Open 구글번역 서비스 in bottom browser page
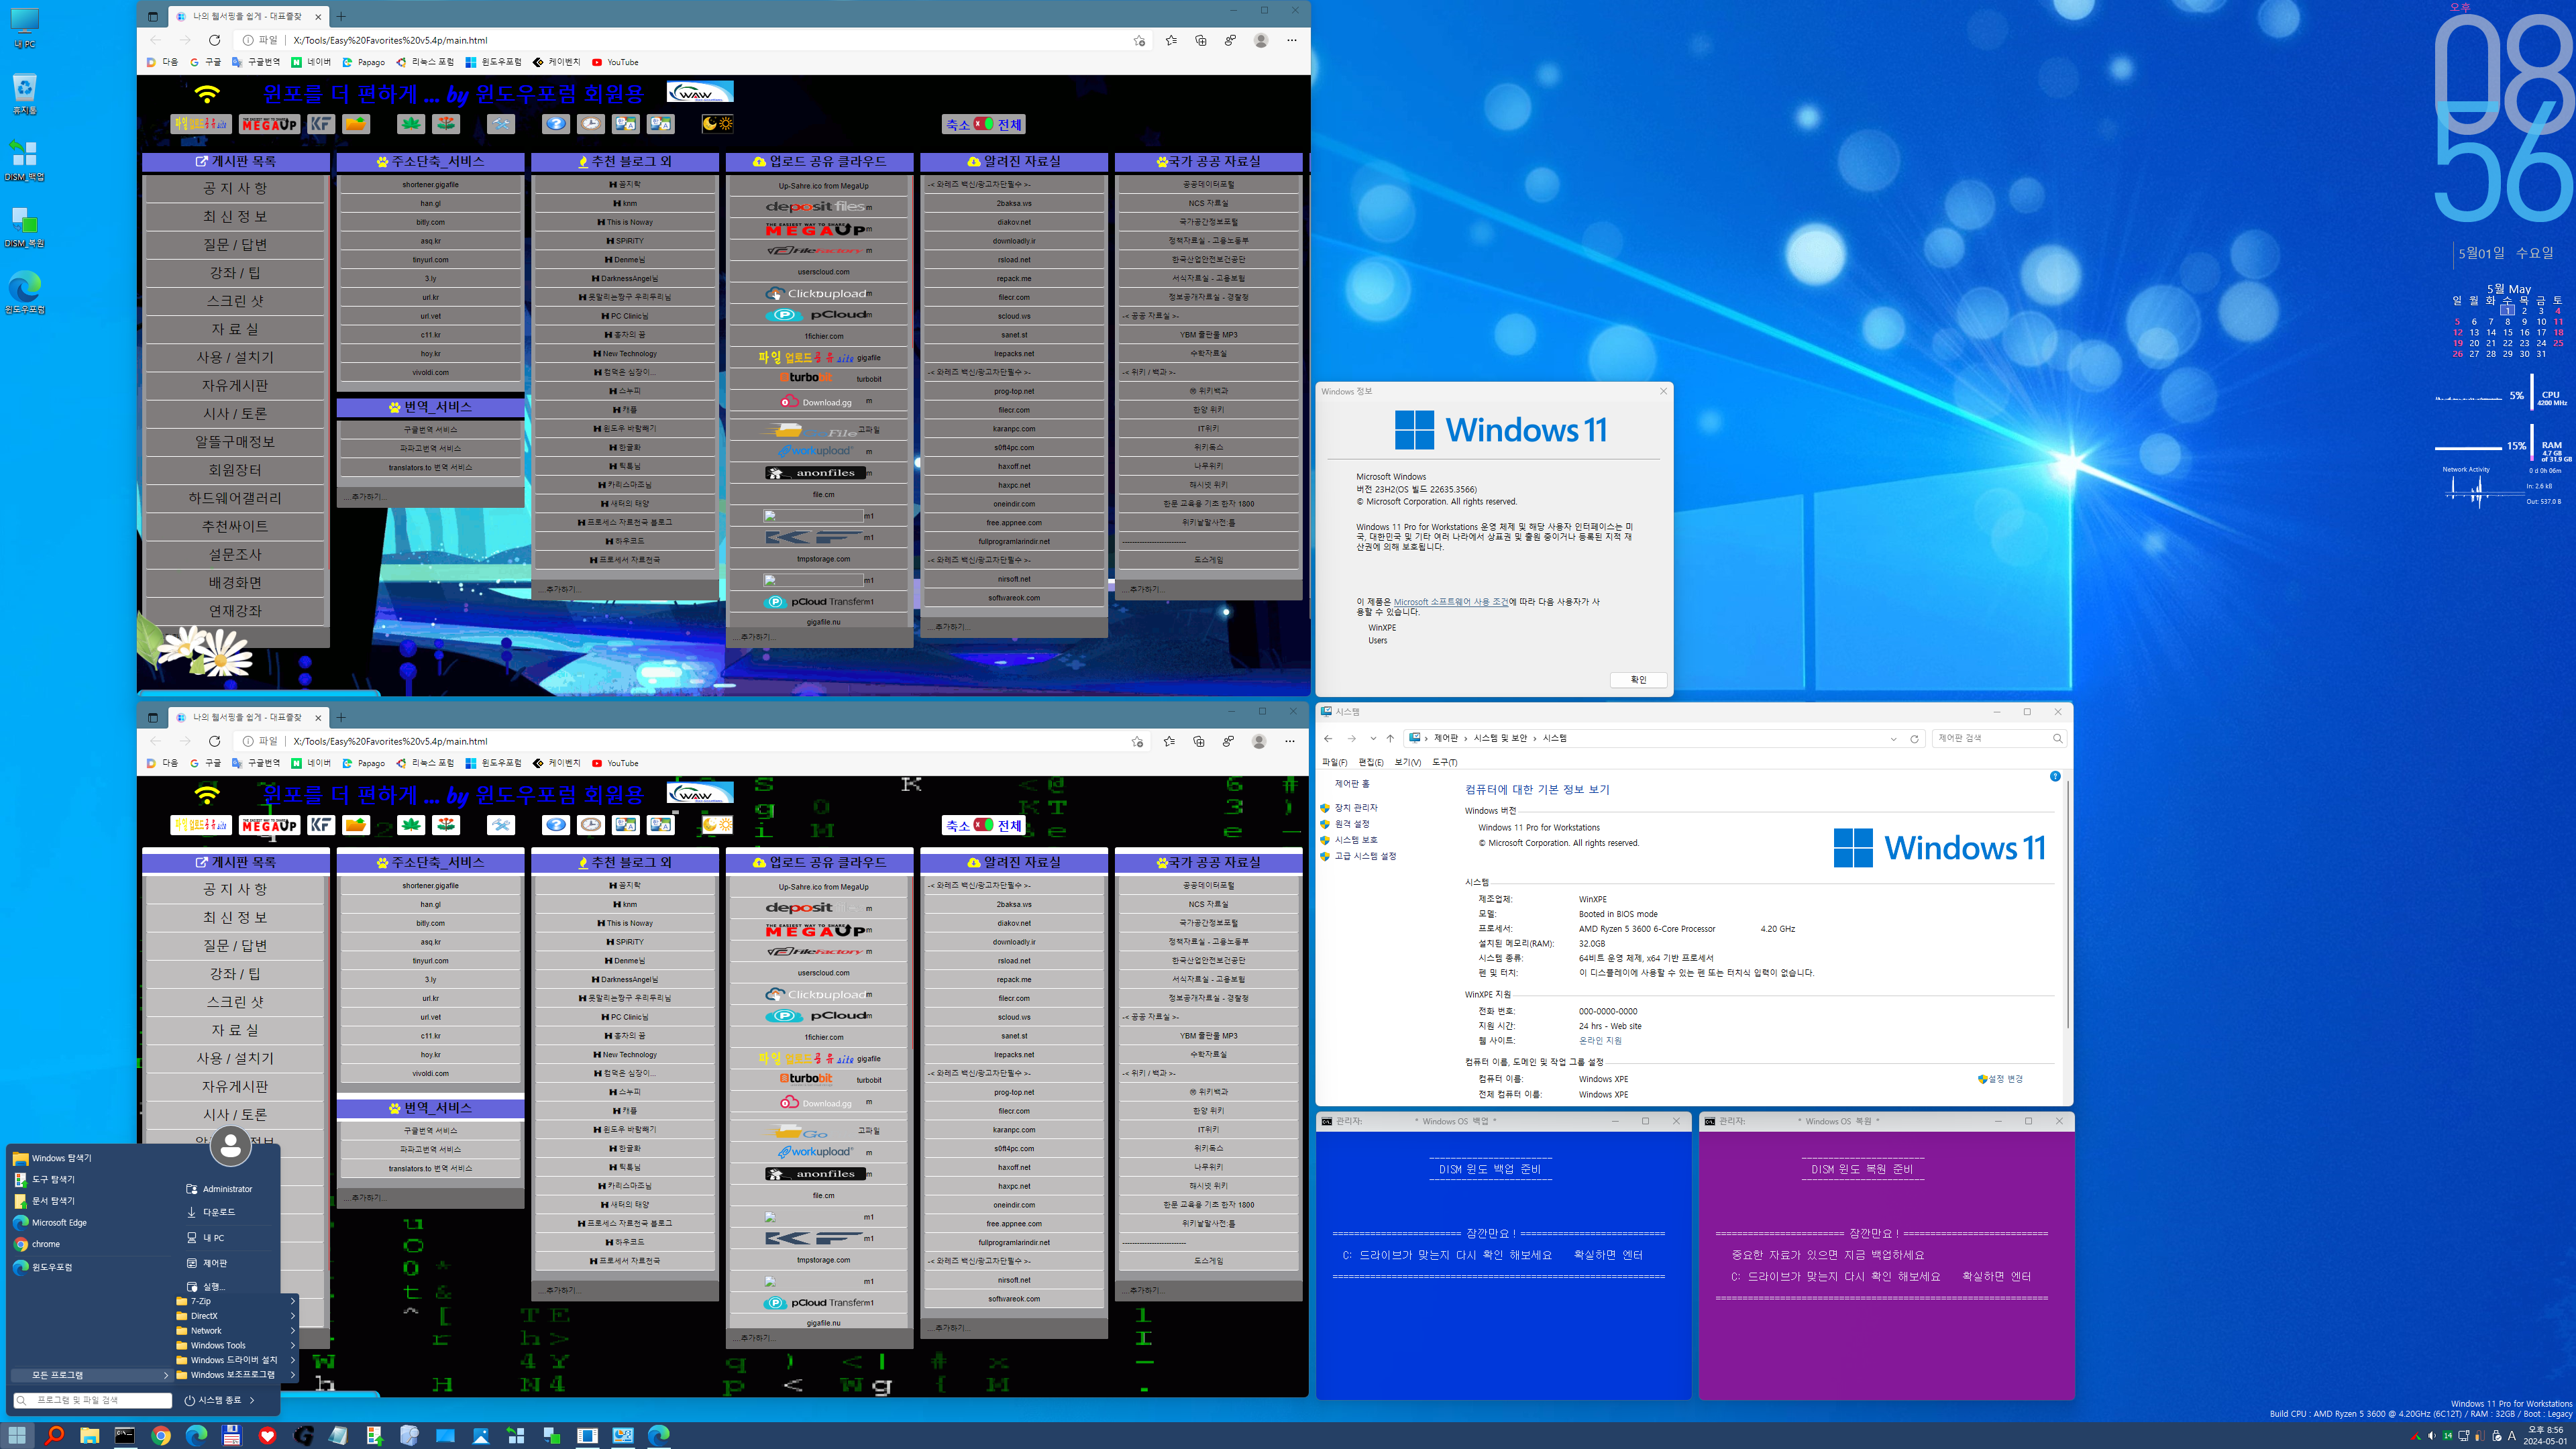This screenshot has width=2576, height=1449. [x=430, y=1130]
